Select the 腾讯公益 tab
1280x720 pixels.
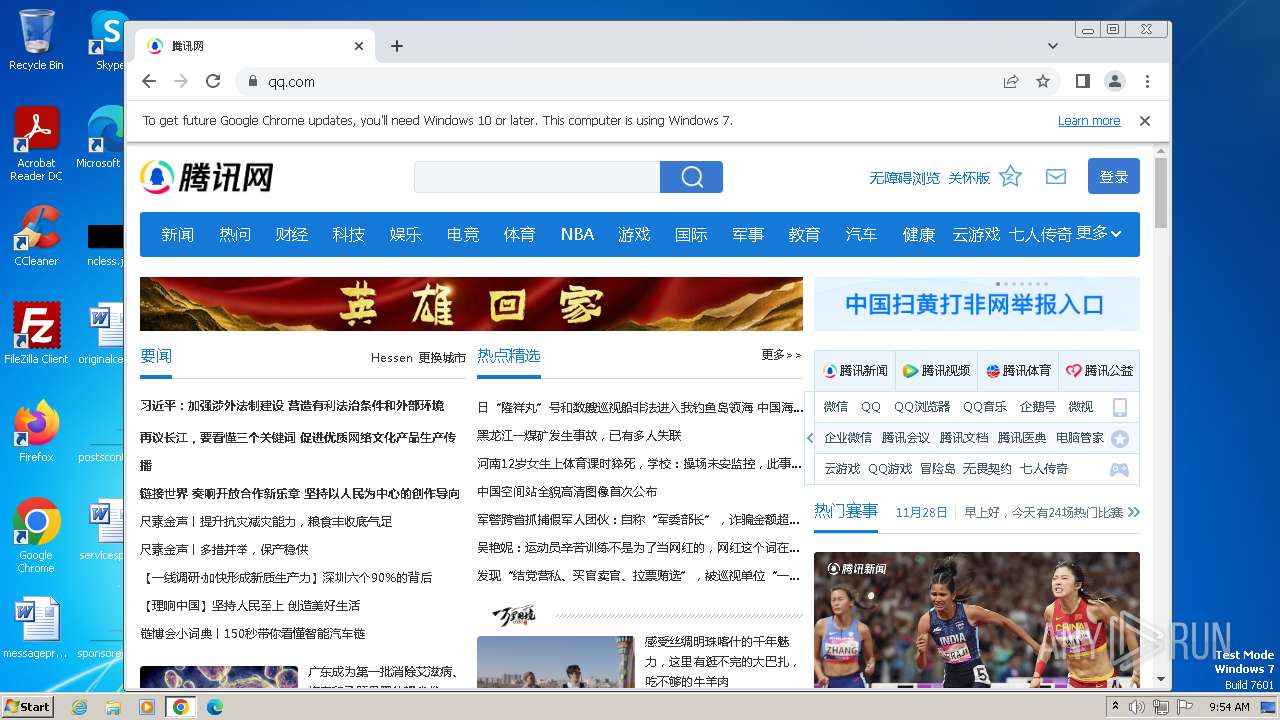coord(1099,370)
